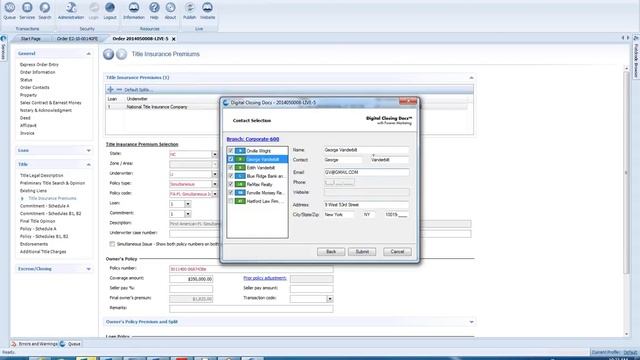Screen dimensions: 640x360
Task: Open the Information ribbon icon
Action: pos(134,10)
